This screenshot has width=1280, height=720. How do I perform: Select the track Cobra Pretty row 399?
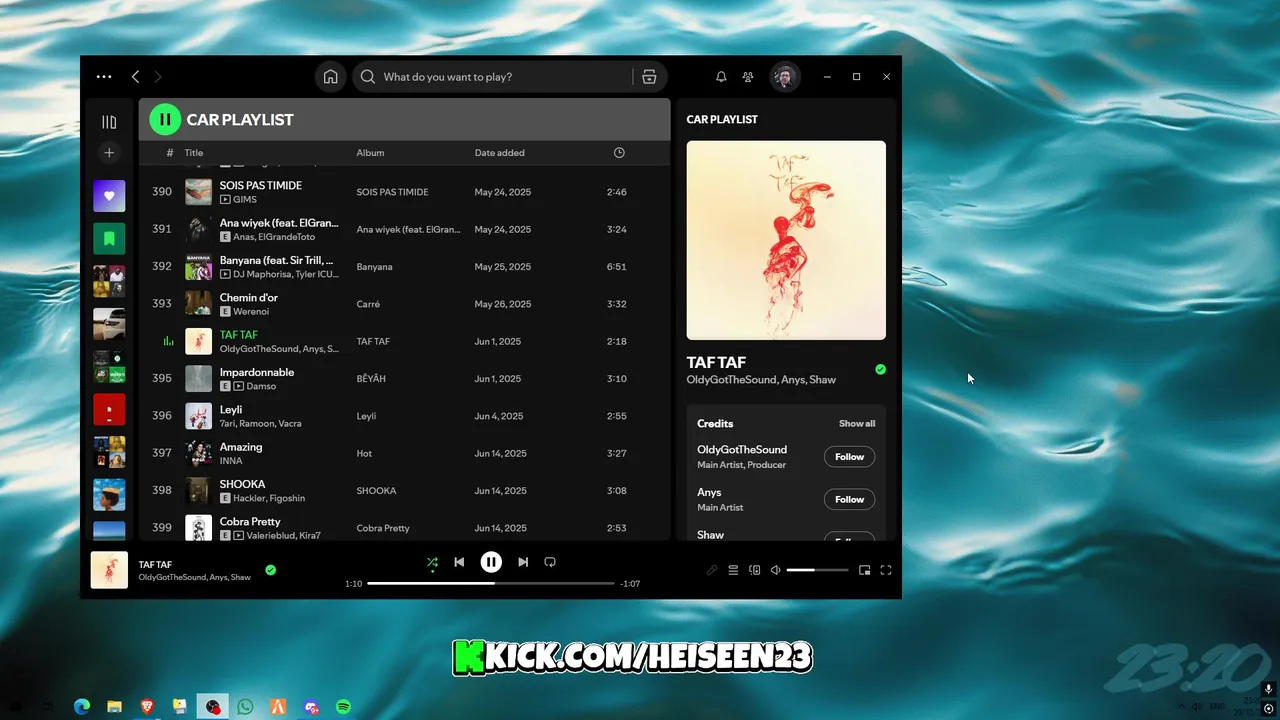pos(404,528)
